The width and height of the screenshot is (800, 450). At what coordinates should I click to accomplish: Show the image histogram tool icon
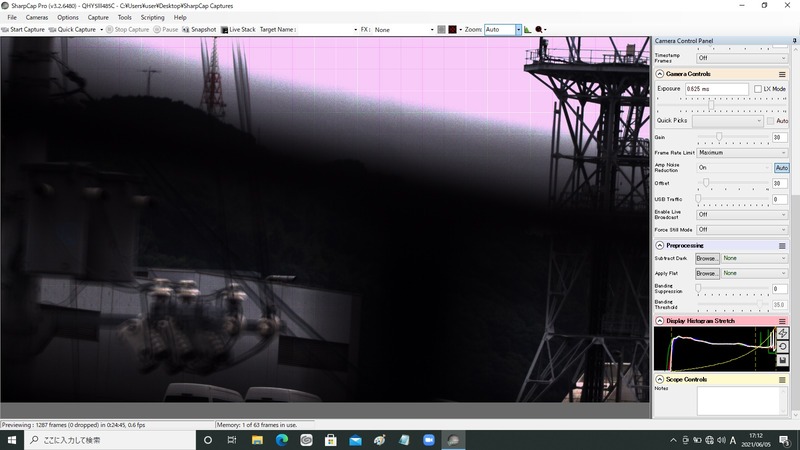point(528,30)
